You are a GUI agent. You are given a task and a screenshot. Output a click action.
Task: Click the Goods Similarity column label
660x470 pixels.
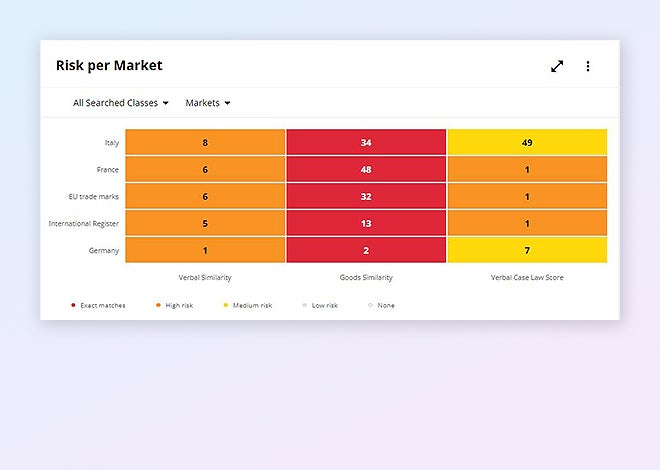(x=366, y=277)
